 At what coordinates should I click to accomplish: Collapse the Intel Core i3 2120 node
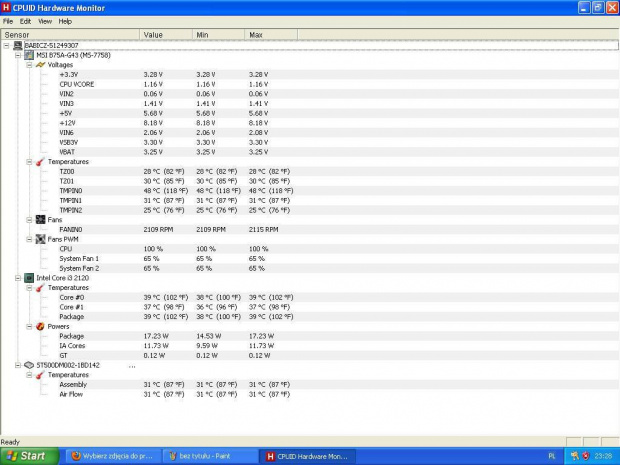18,278
